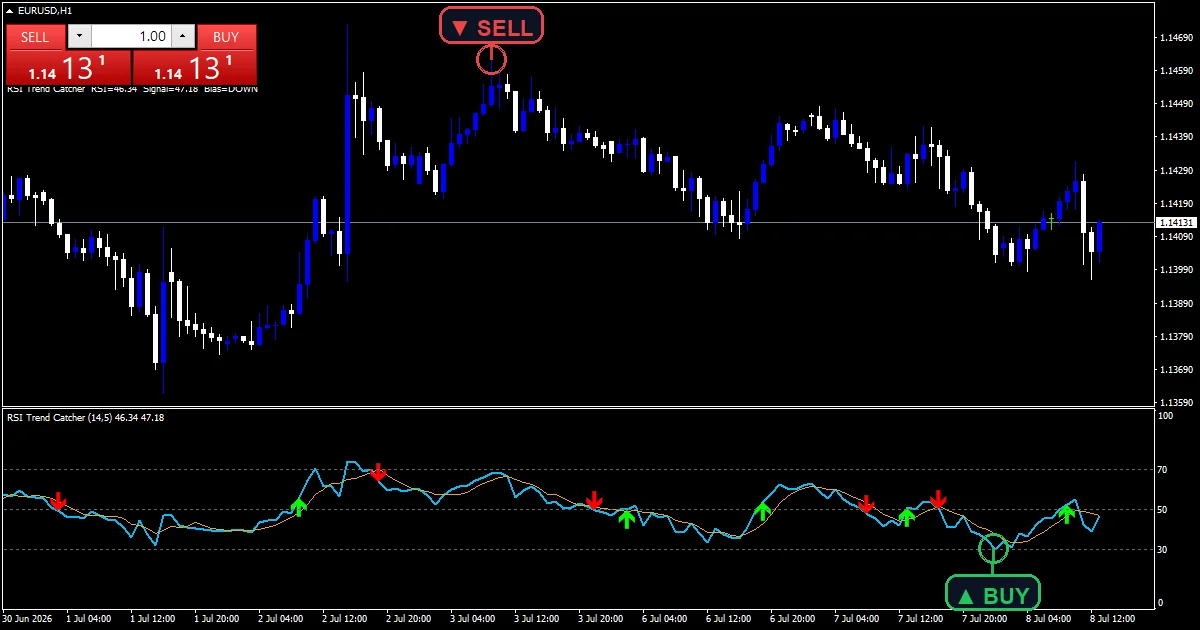Click the 1.13990 price scale label
The height and width of the screenshot is (630, 1200).
pos(1175,270)
